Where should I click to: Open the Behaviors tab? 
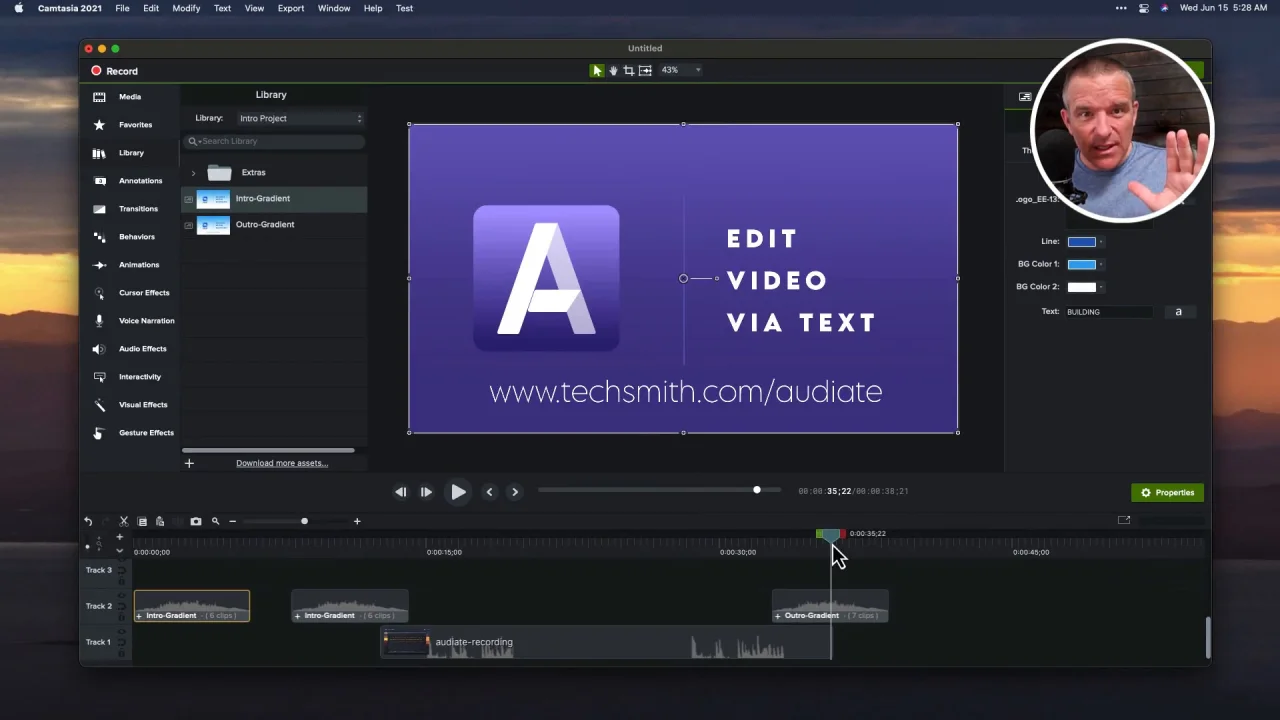point(136,237)
